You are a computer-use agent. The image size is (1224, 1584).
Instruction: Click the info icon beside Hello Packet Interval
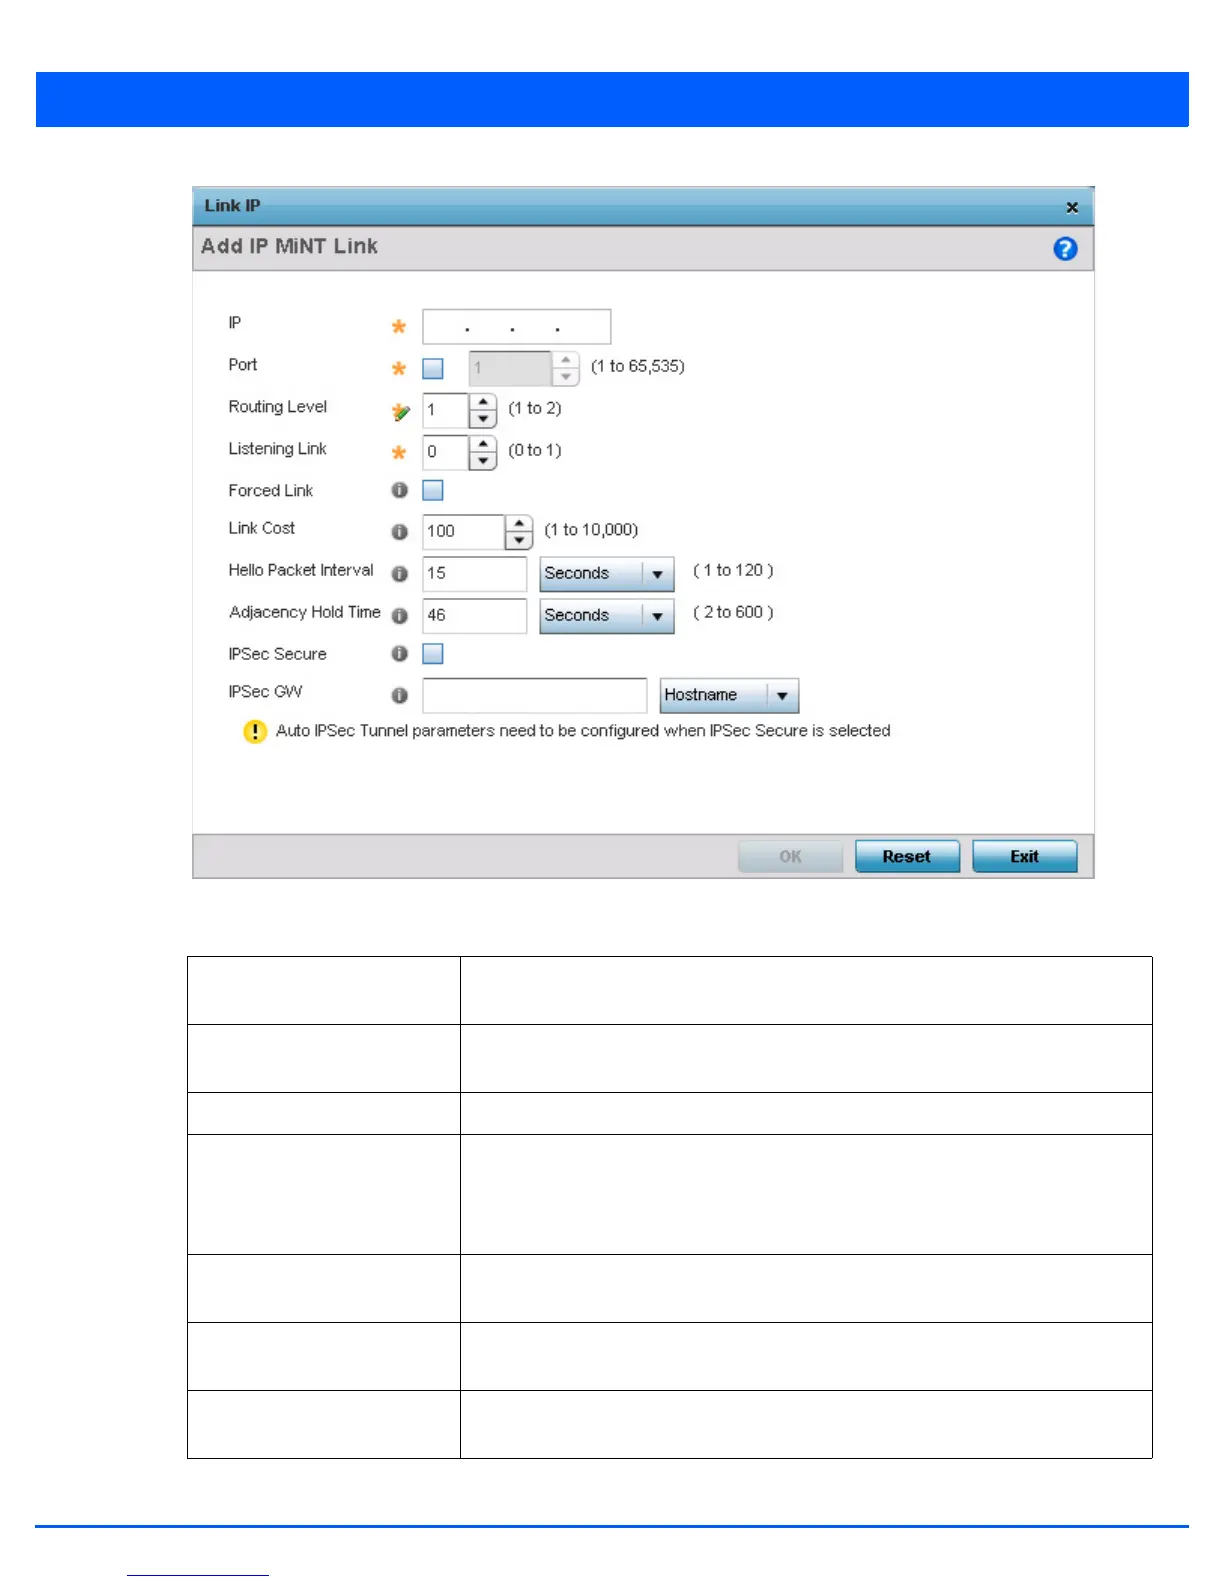tap(400, 574)
